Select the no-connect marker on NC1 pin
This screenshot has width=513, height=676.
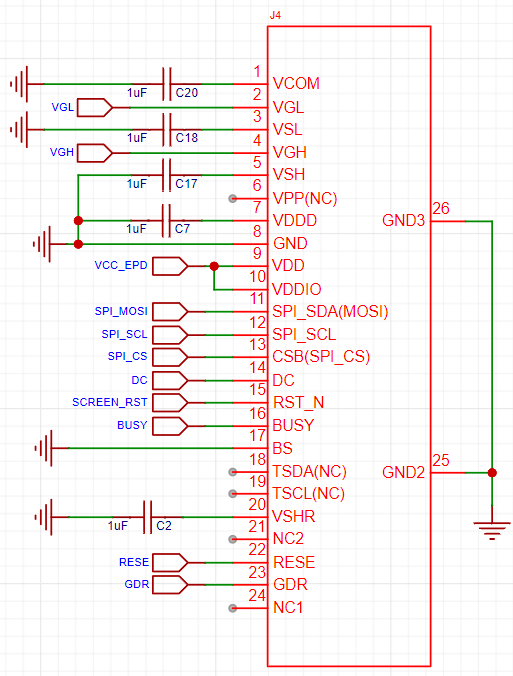pos(233,608)
